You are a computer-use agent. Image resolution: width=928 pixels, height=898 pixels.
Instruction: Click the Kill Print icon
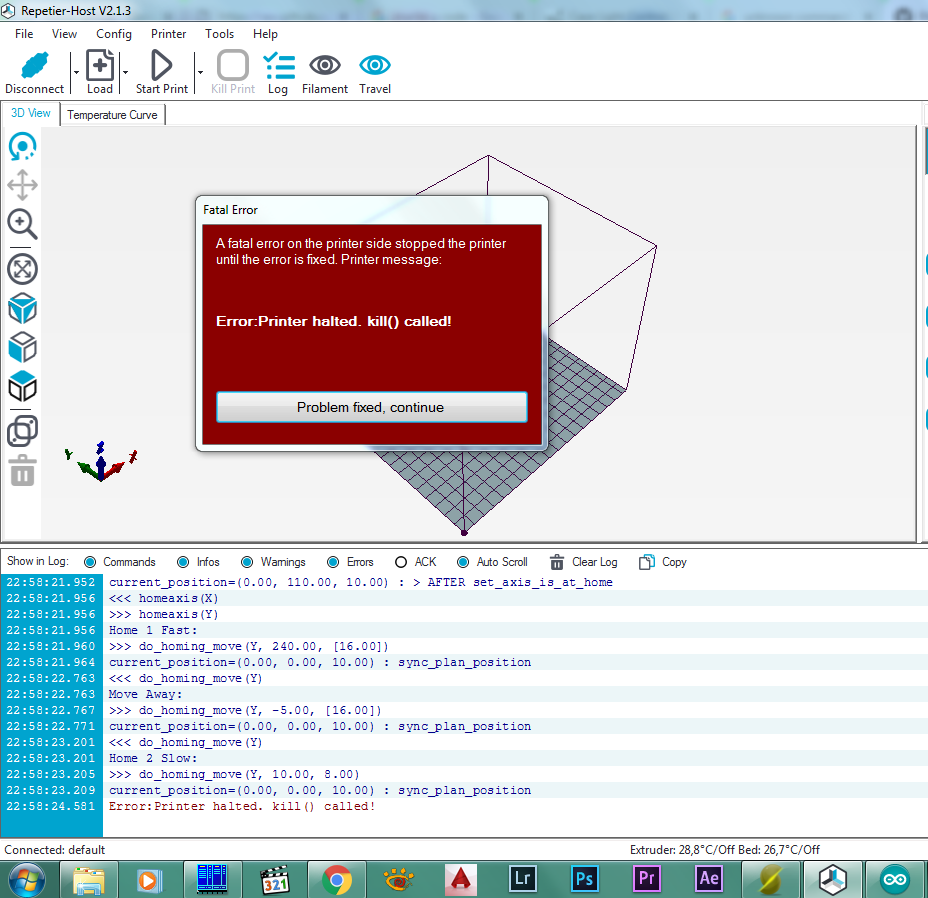(x=233, y=65)
